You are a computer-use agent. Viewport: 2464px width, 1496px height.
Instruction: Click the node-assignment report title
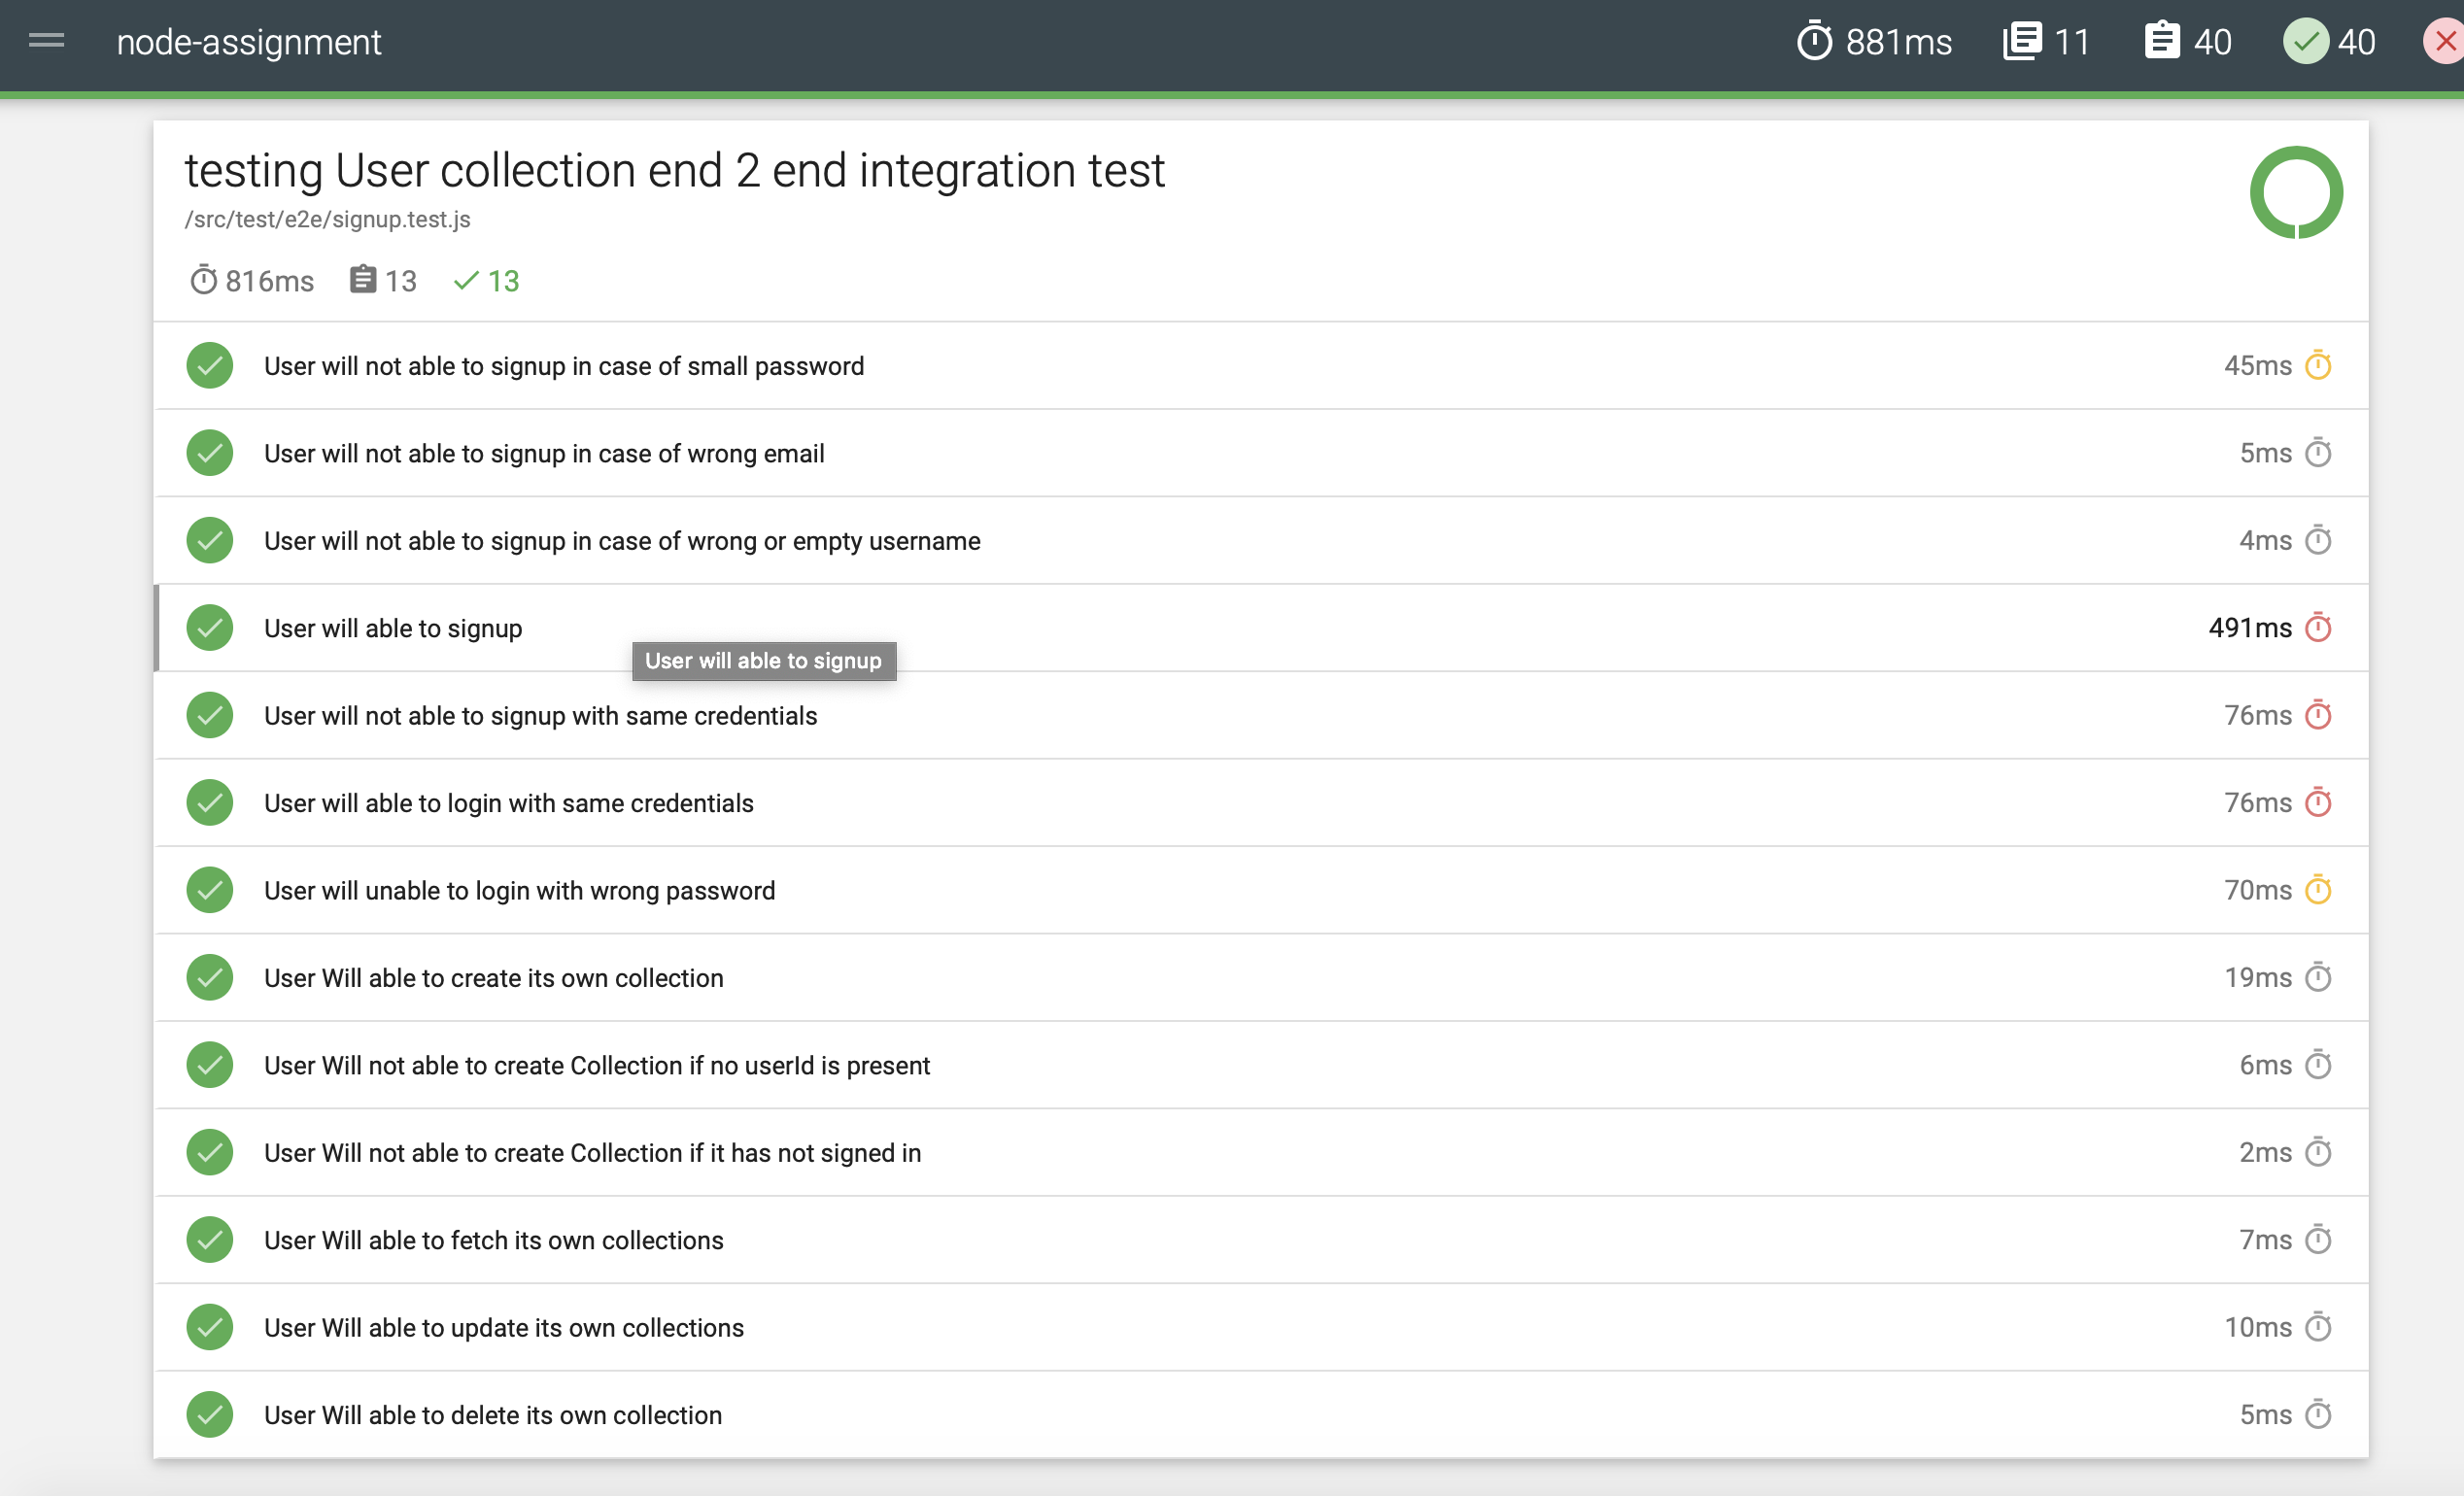click(x=248, y=42)
